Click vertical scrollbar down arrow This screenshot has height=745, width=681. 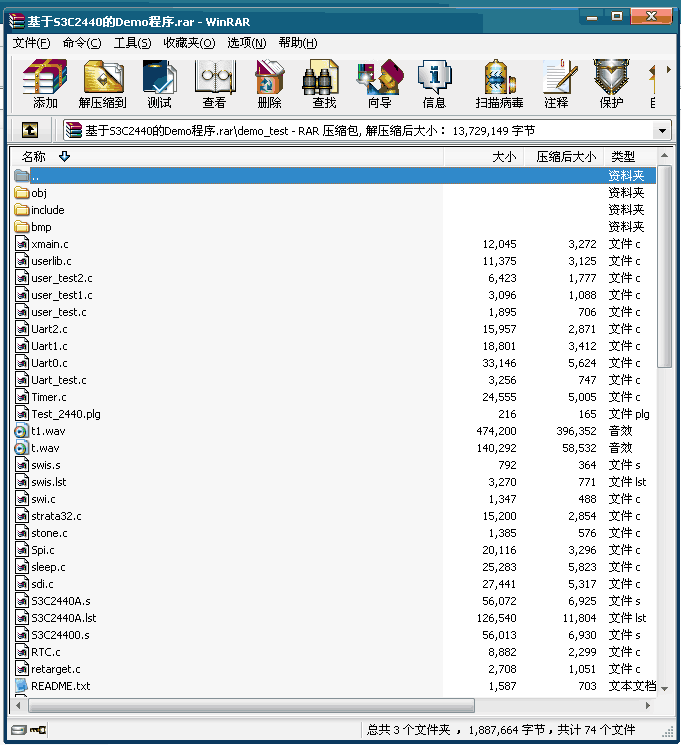click(664, 688)
